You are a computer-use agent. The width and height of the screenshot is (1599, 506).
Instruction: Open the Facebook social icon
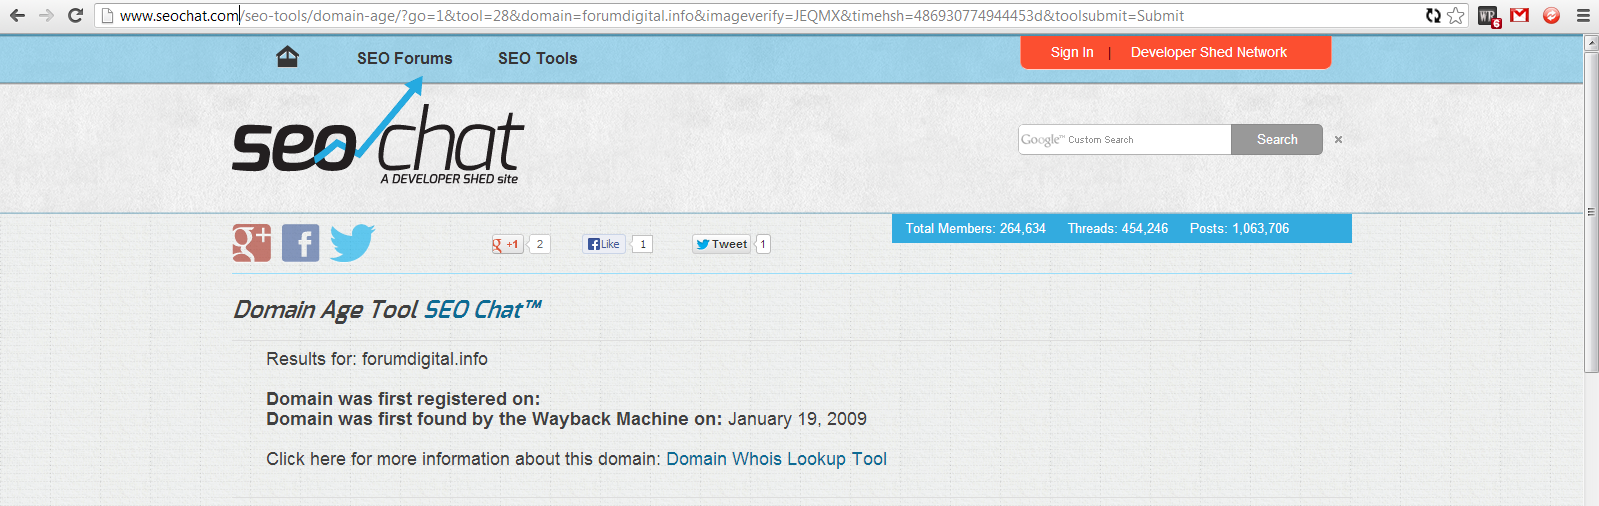pyautogui.click(x=300, y=243)
